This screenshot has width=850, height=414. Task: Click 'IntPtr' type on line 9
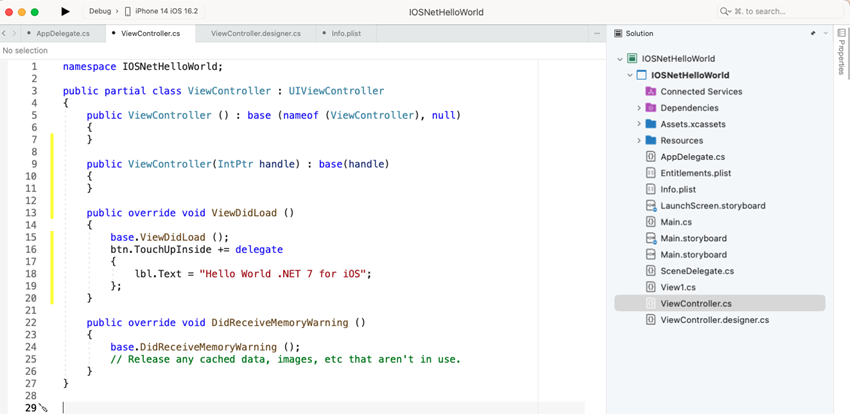pyautogui.click(x=235, y=164)
